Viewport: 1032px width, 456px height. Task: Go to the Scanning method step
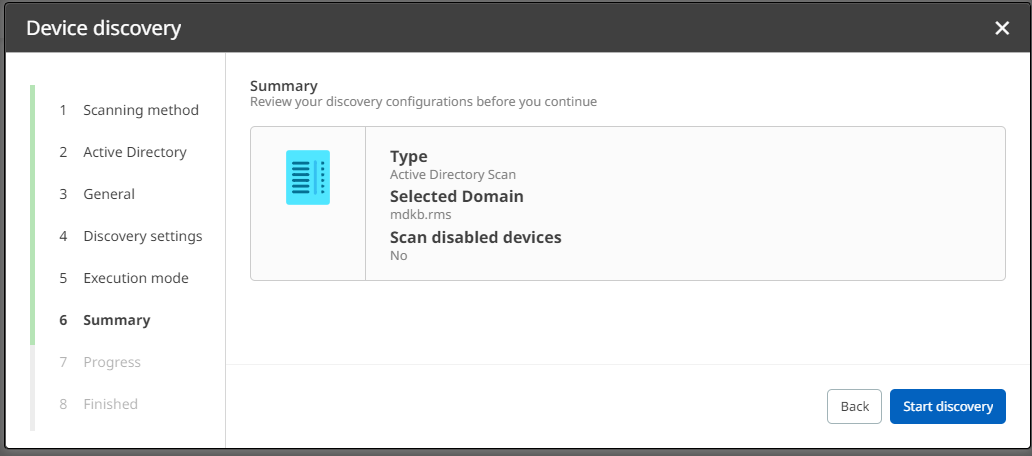click(140, 110)
